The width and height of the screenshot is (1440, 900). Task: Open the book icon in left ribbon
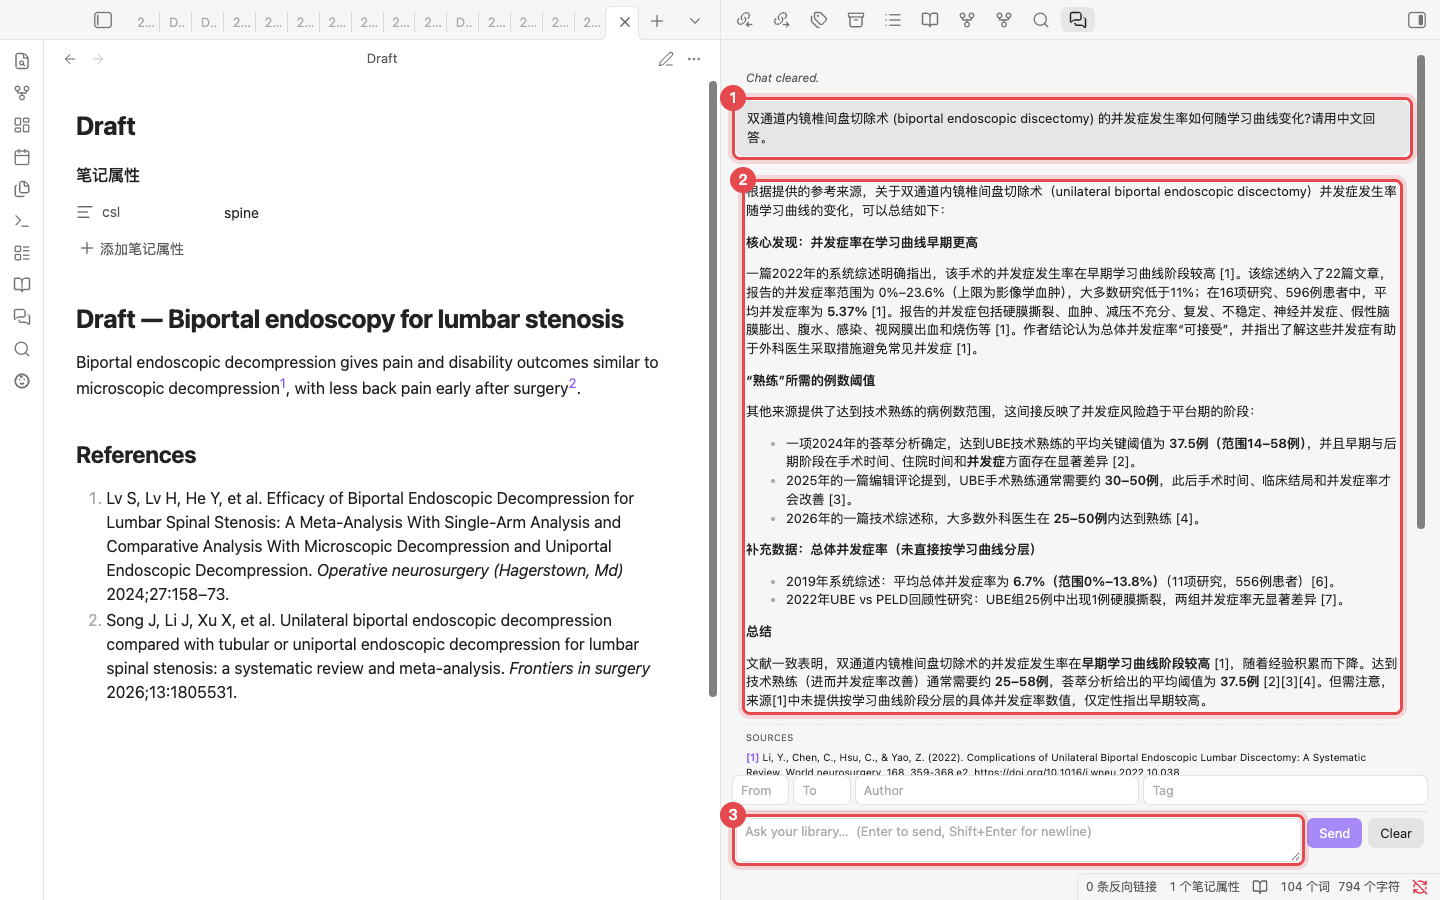22,285
